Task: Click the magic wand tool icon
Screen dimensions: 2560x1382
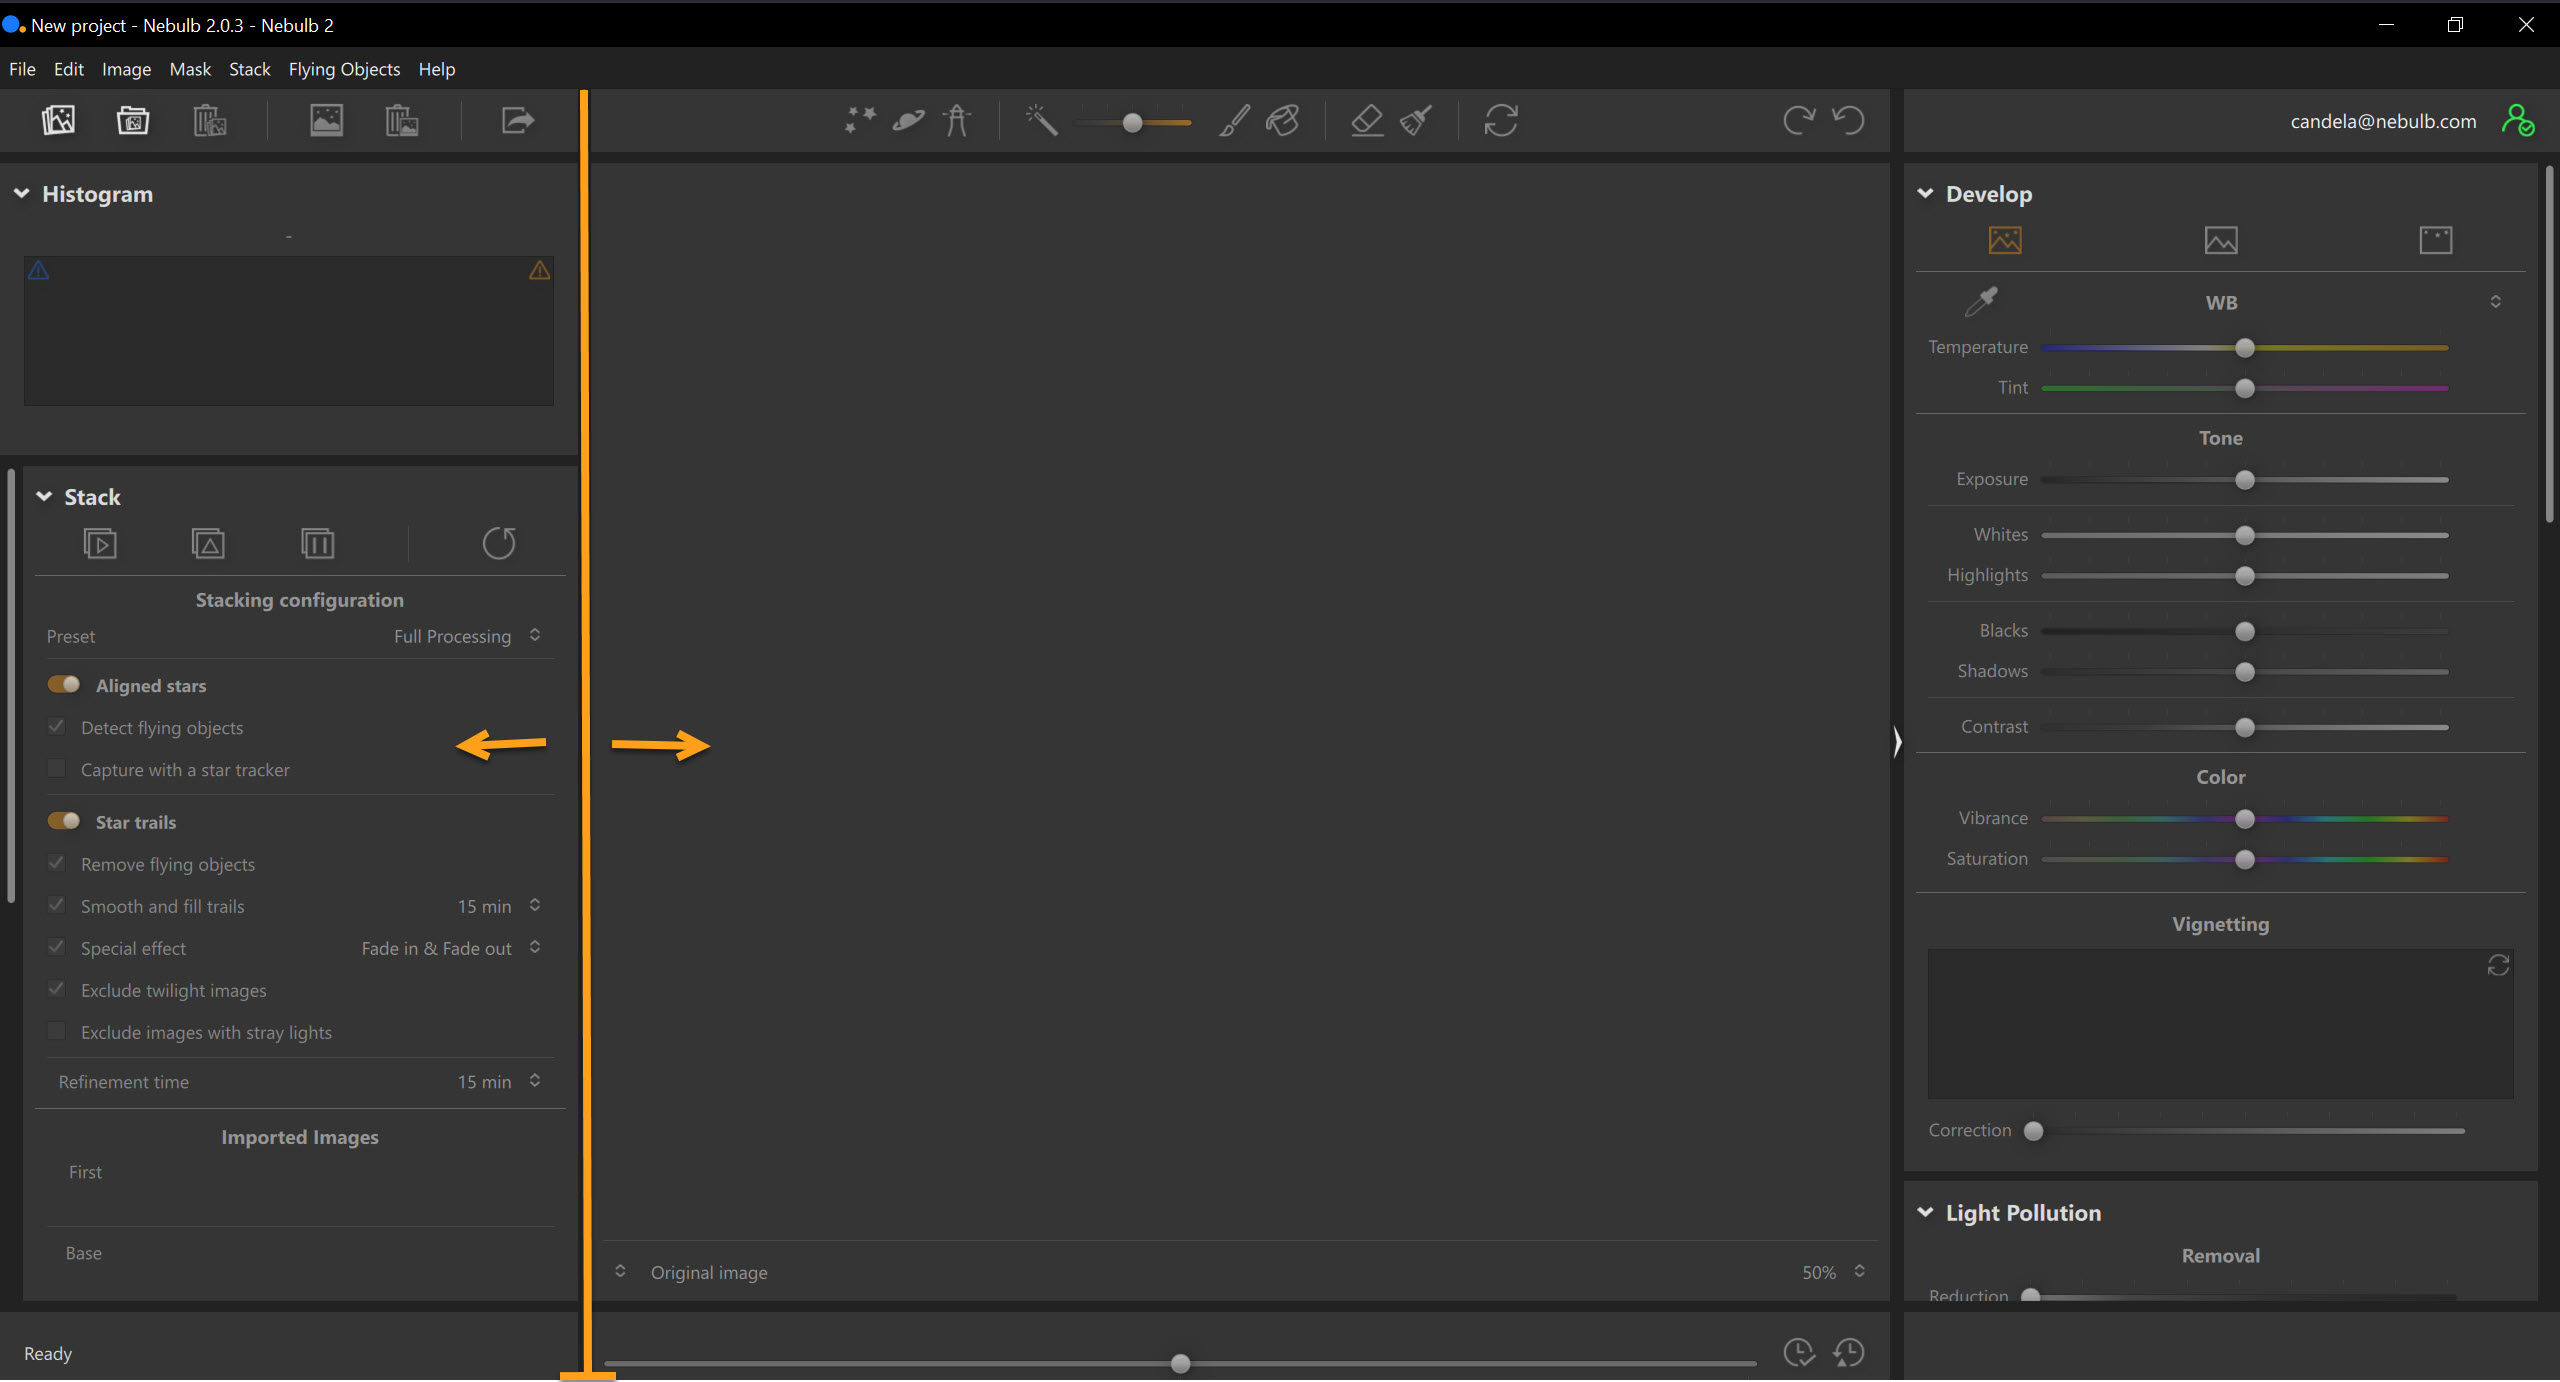Action: [1041, 121]
